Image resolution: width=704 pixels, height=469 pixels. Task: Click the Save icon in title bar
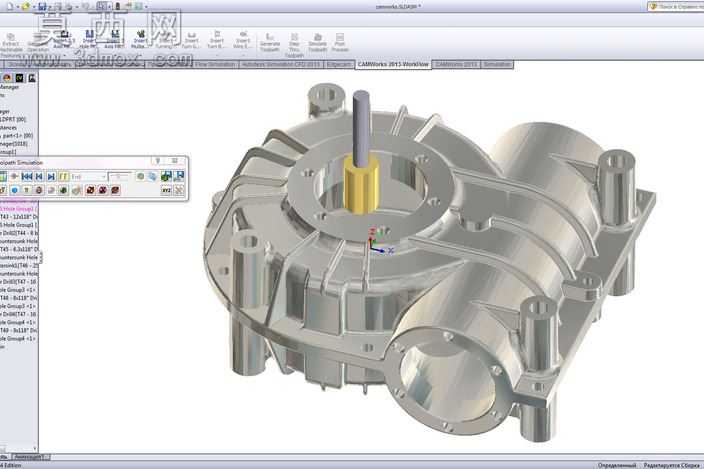(42, 6)
